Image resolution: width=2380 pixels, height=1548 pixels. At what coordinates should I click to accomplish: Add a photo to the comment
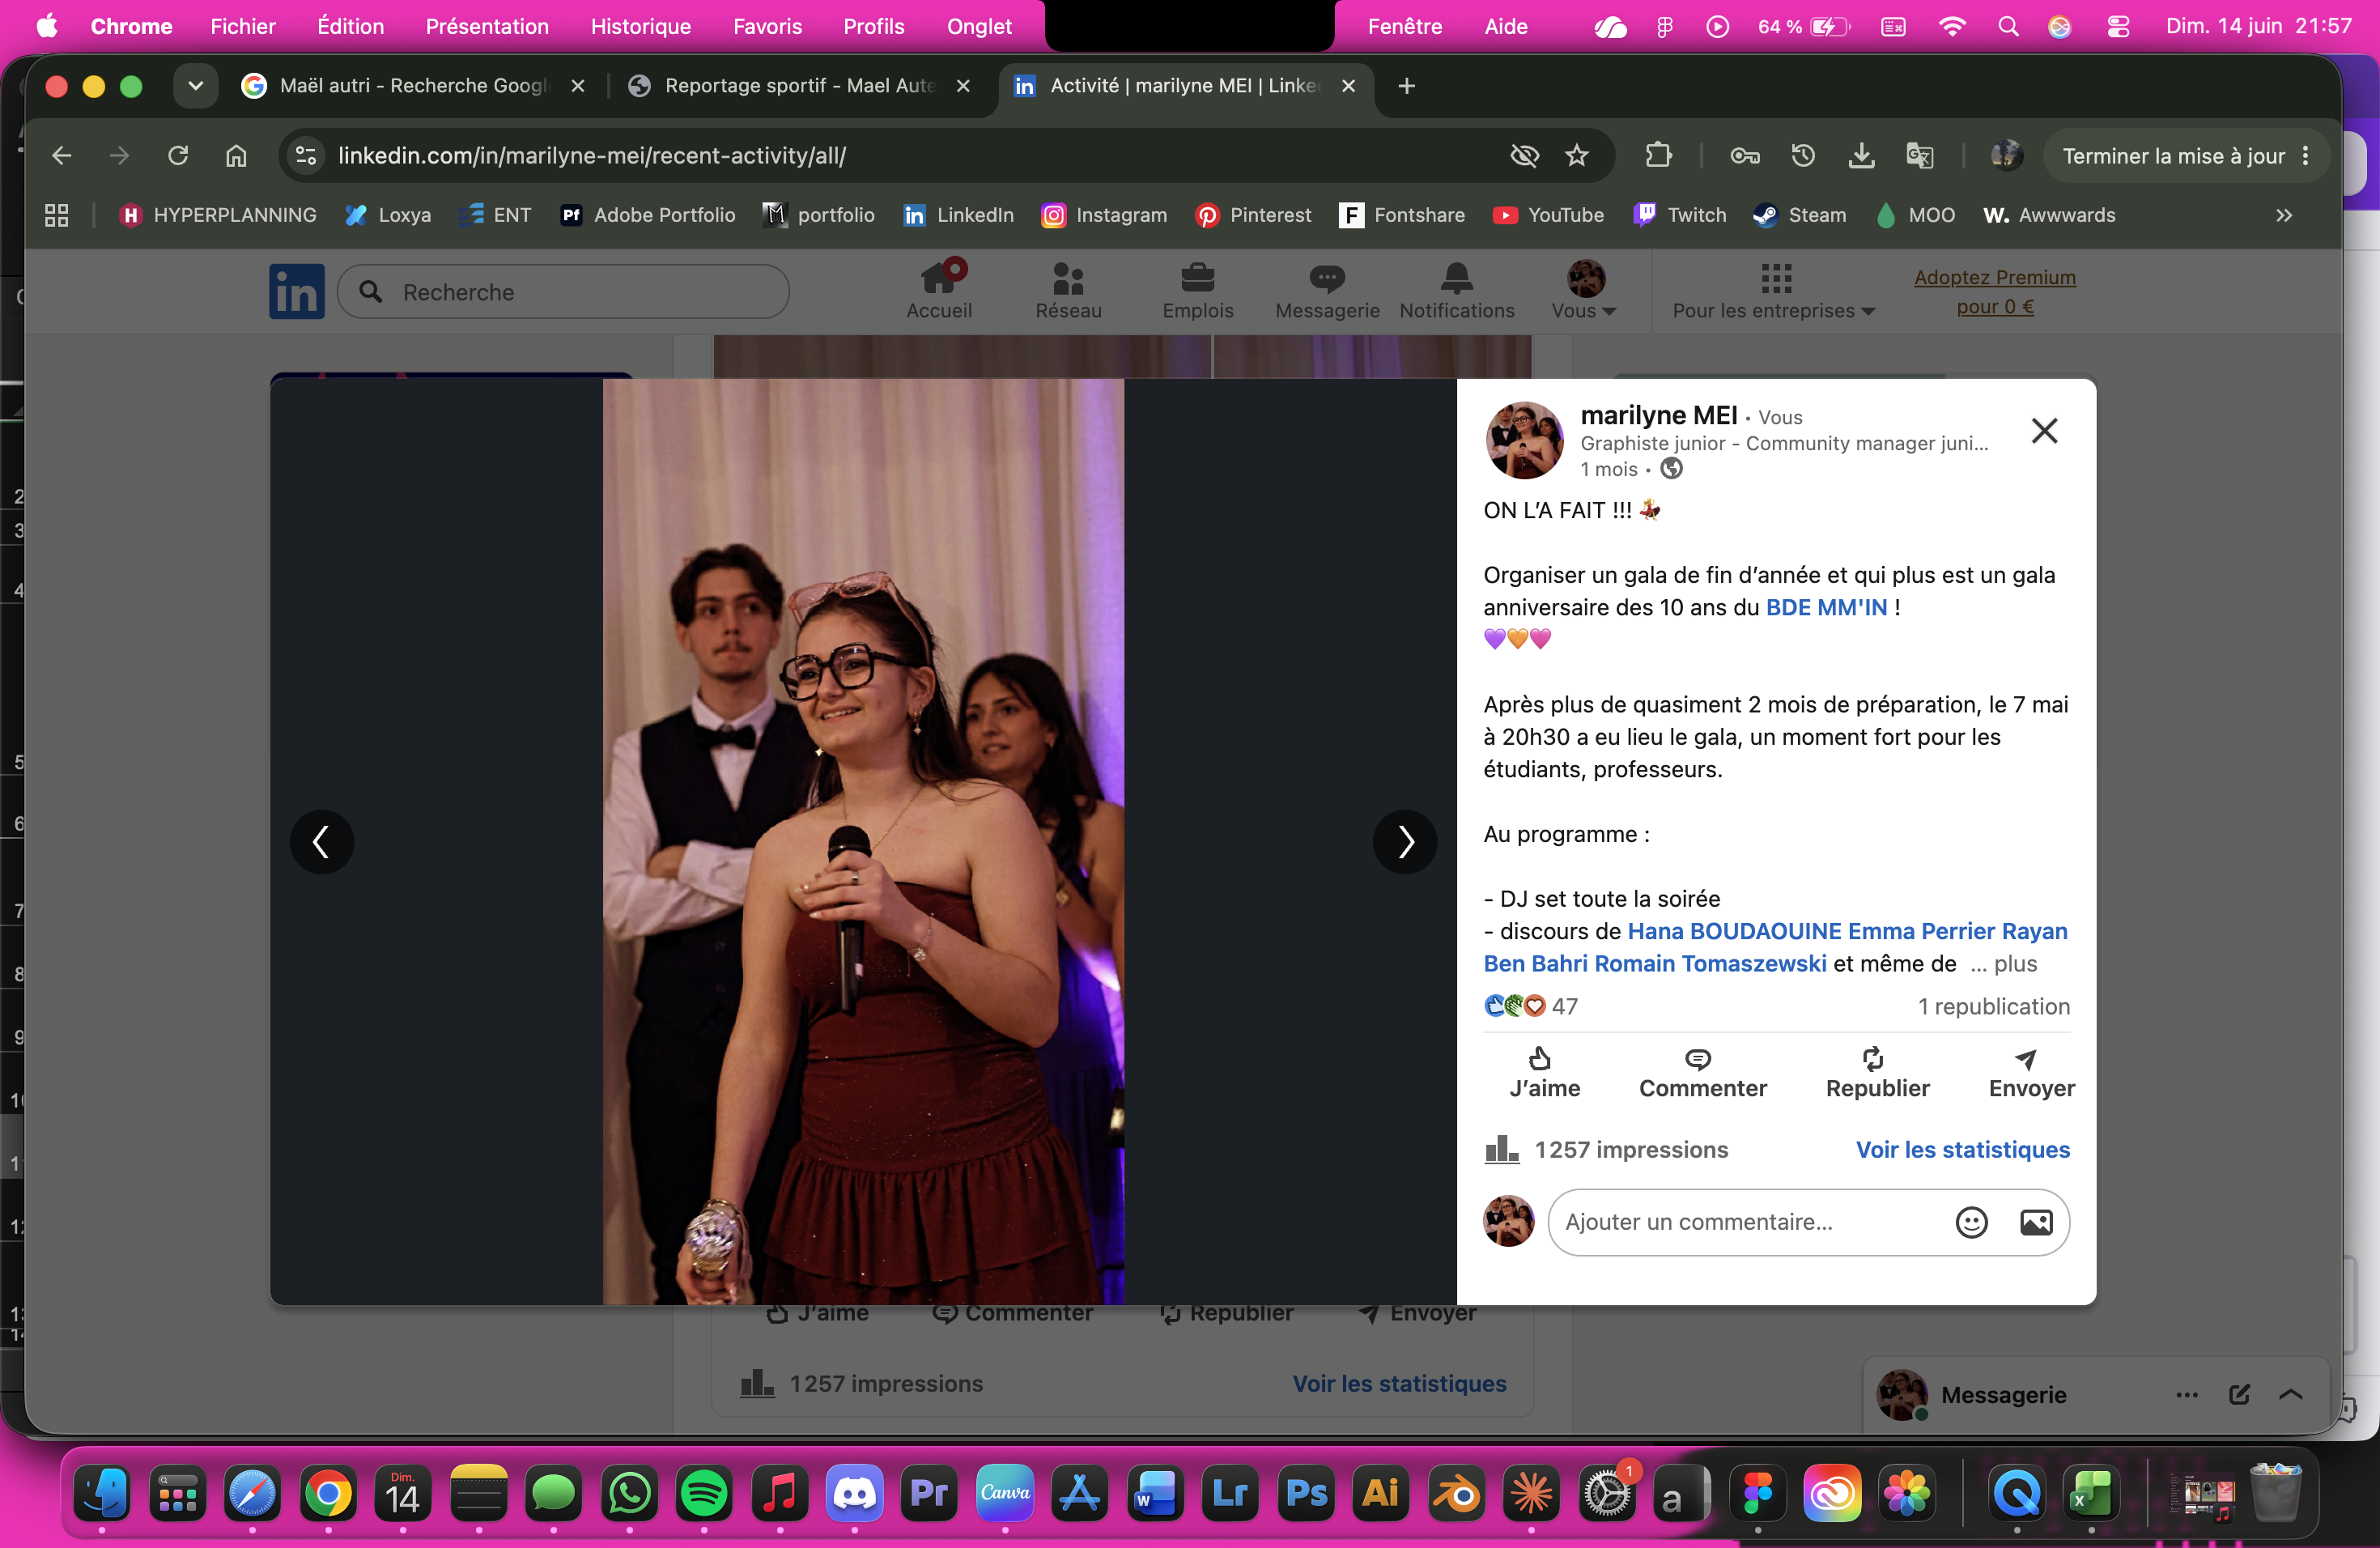(2036, 1222)
